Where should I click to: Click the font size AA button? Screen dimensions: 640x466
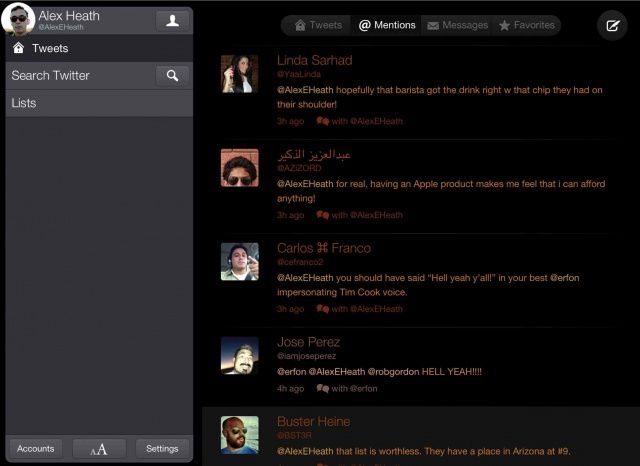tap(99, 448)
